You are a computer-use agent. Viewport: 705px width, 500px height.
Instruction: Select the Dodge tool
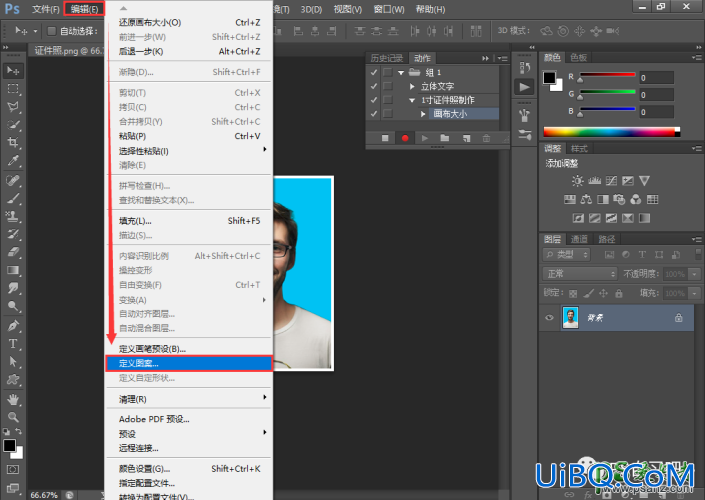click(x=13, y=306)
